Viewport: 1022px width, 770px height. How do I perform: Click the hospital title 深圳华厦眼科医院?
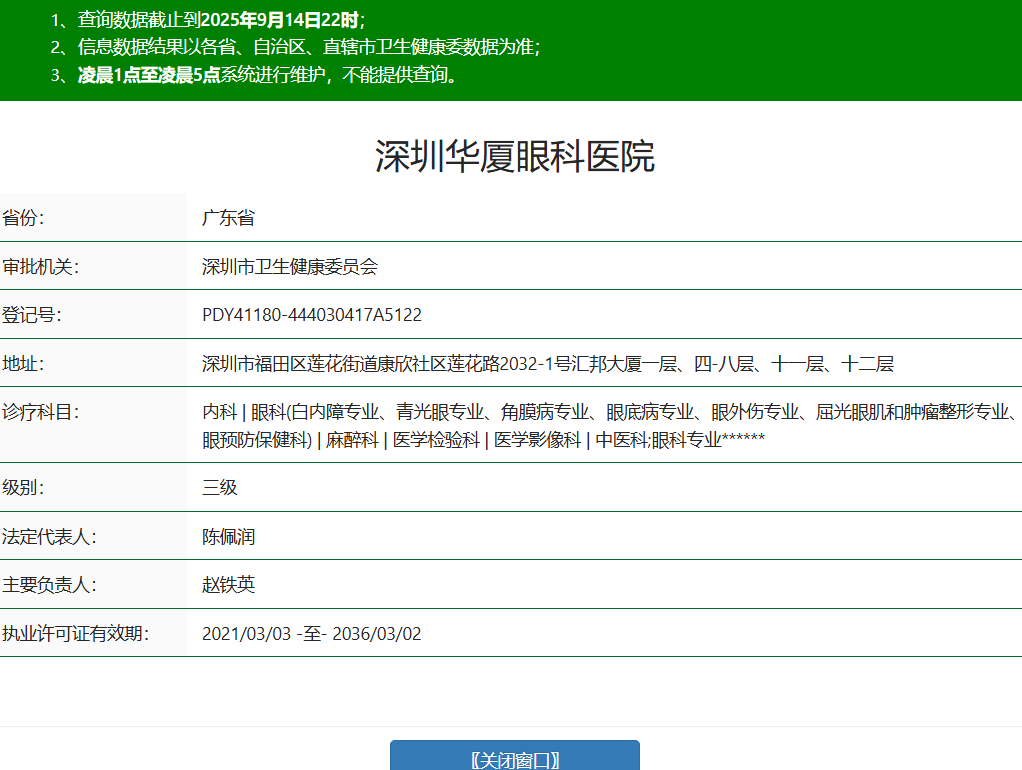click(x=514, y=157)
